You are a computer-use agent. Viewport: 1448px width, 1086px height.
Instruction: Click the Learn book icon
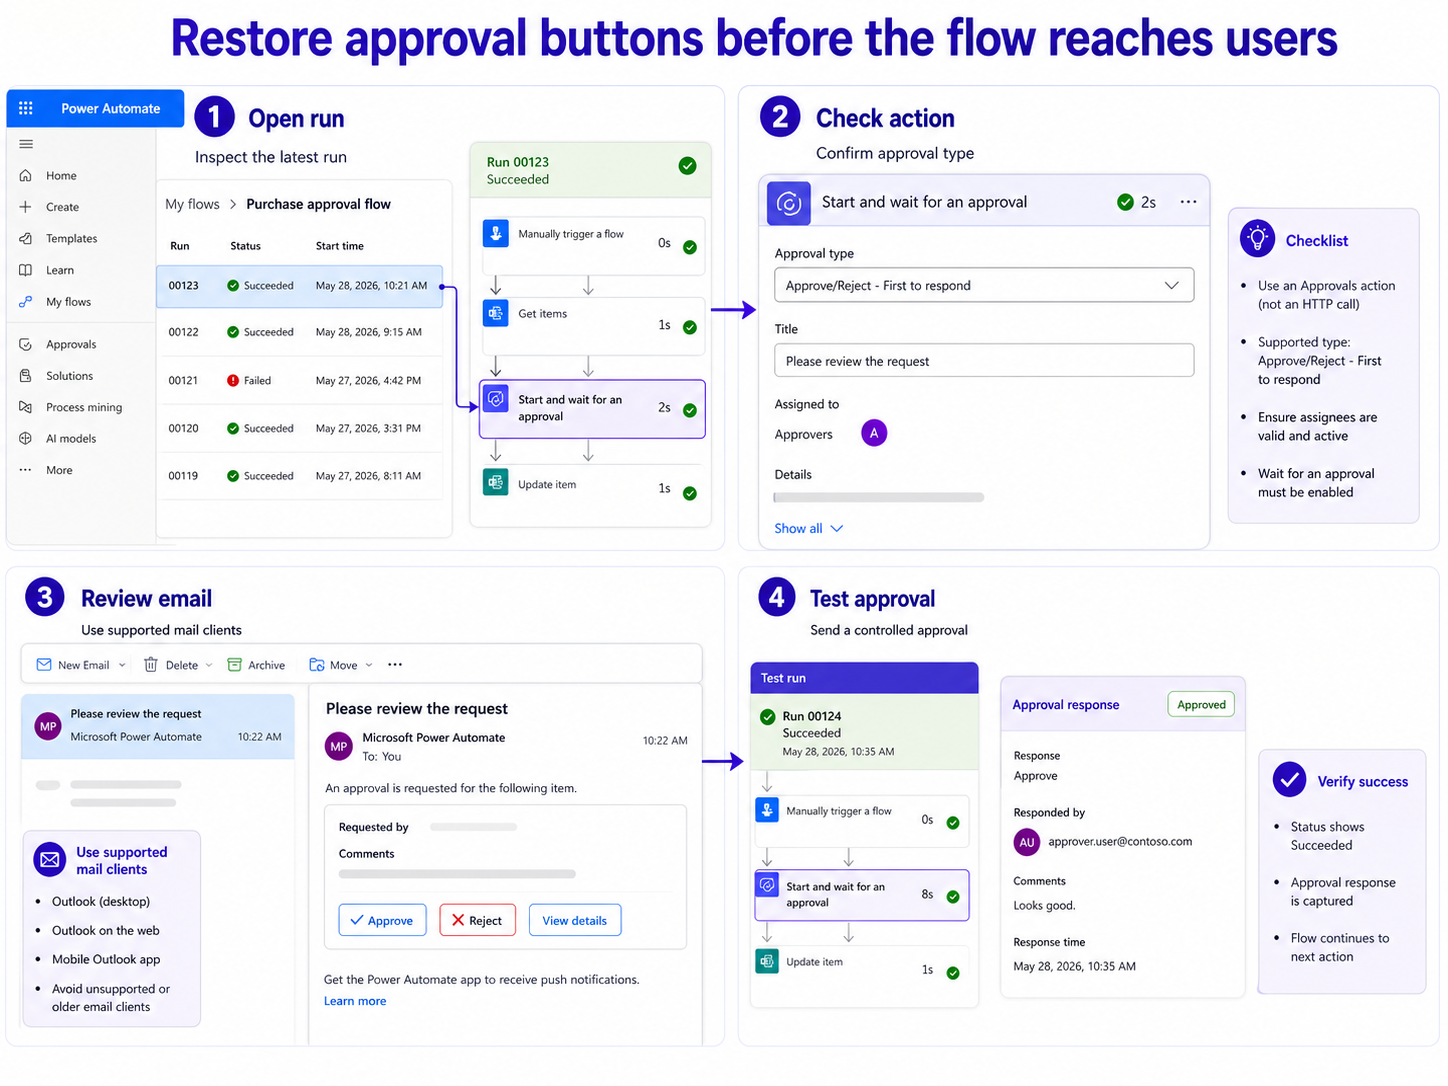pos(26,270)
